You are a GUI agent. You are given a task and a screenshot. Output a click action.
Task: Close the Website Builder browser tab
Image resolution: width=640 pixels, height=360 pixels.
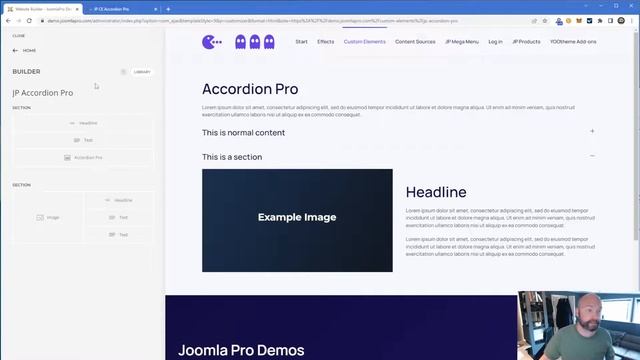coord(77,9)
